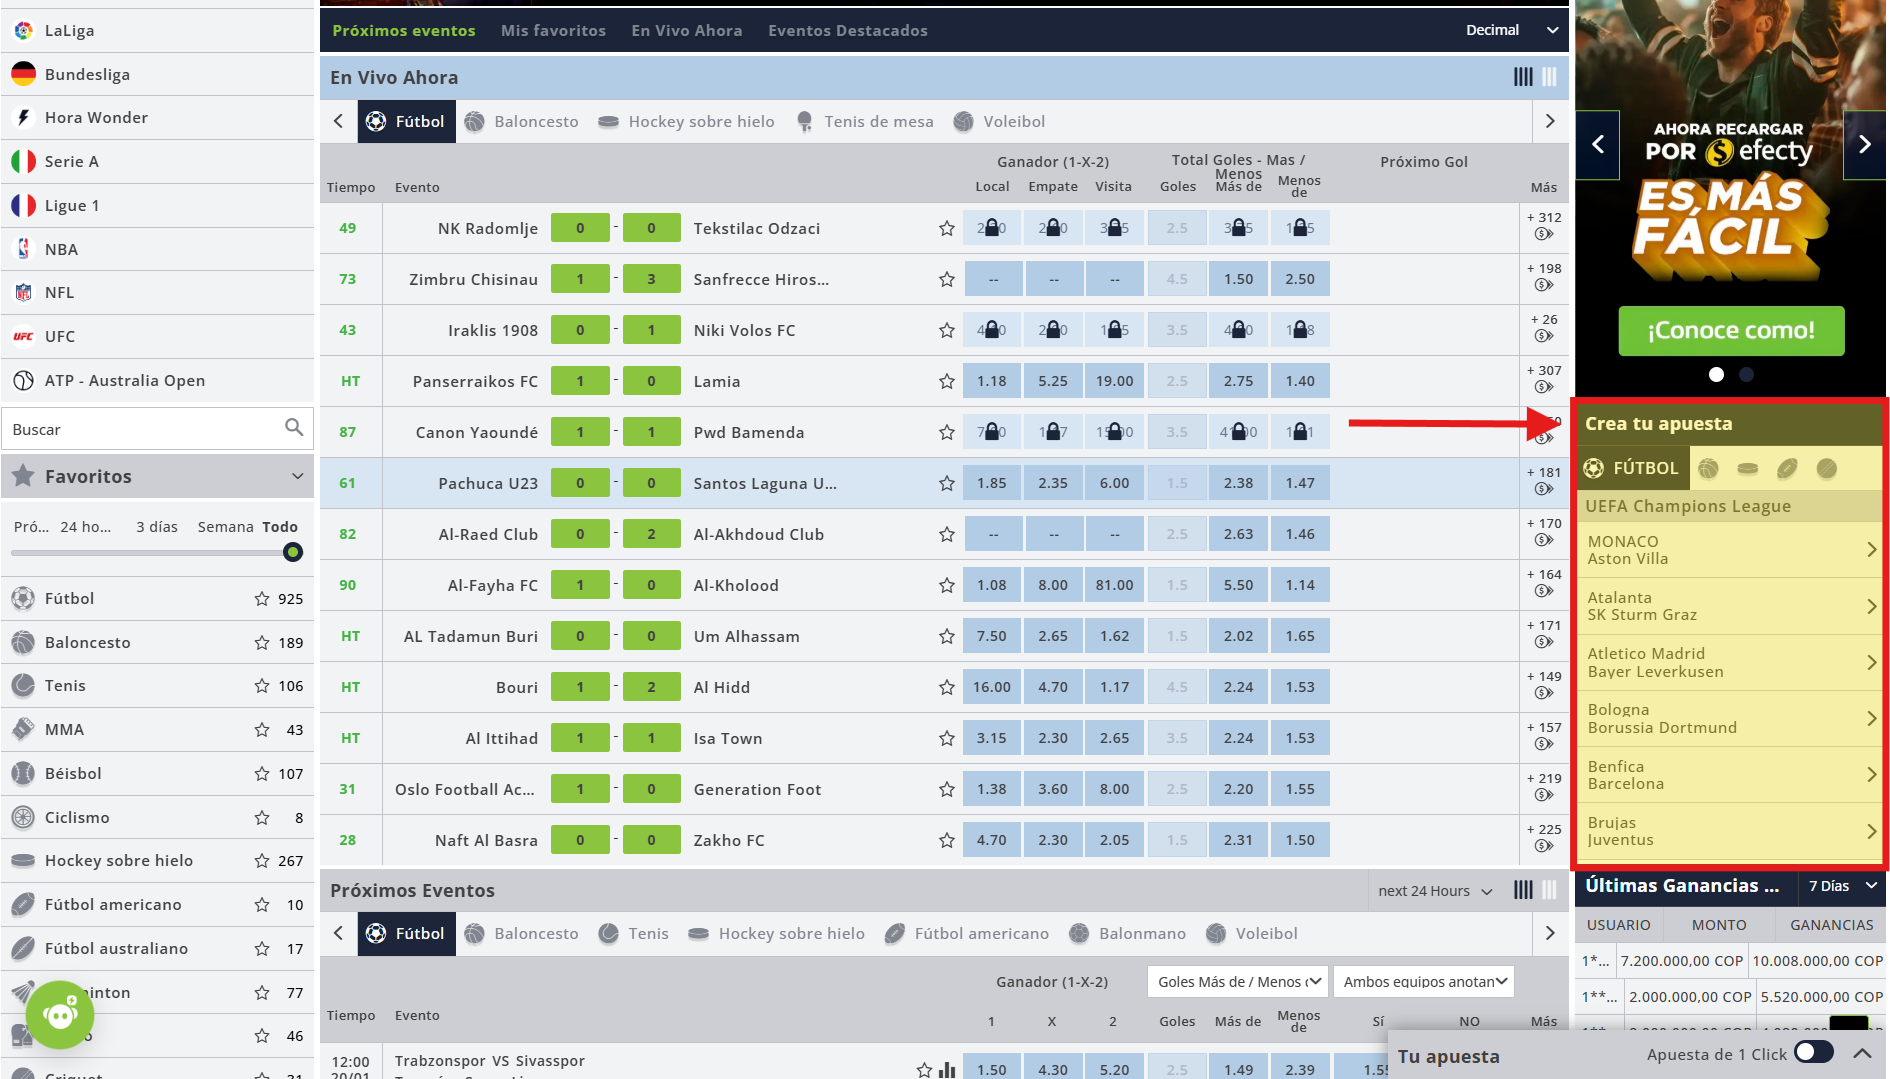Viewport: 1890px width, 1079px height.
Task: Favorite the Trabzonspor VS Sivasspor star
Action: click(x=924, y=1069)
